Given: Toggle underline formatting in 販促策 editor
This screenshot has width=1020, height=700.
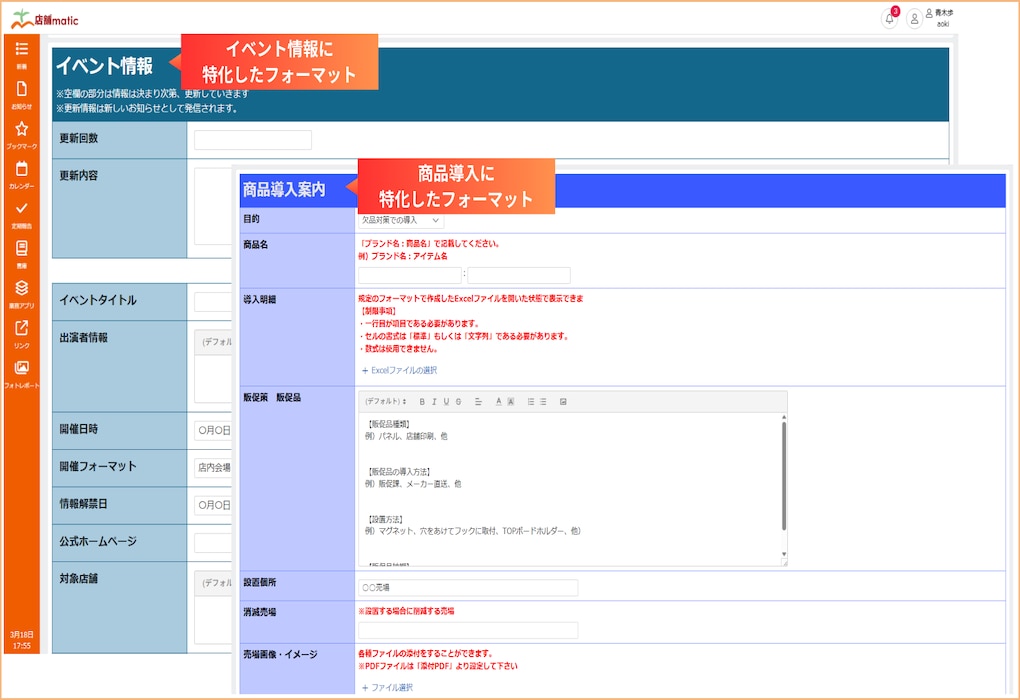Looking at the screenshot, I should pyautogui.click(x=446, y=402).
